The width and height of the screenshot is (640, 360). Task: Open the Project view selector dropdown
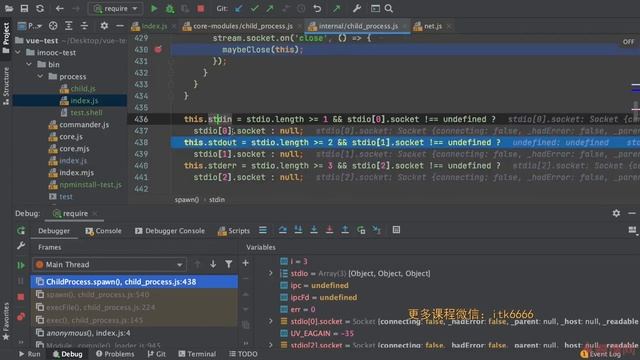pyautogui.click(x=31, y=26)
